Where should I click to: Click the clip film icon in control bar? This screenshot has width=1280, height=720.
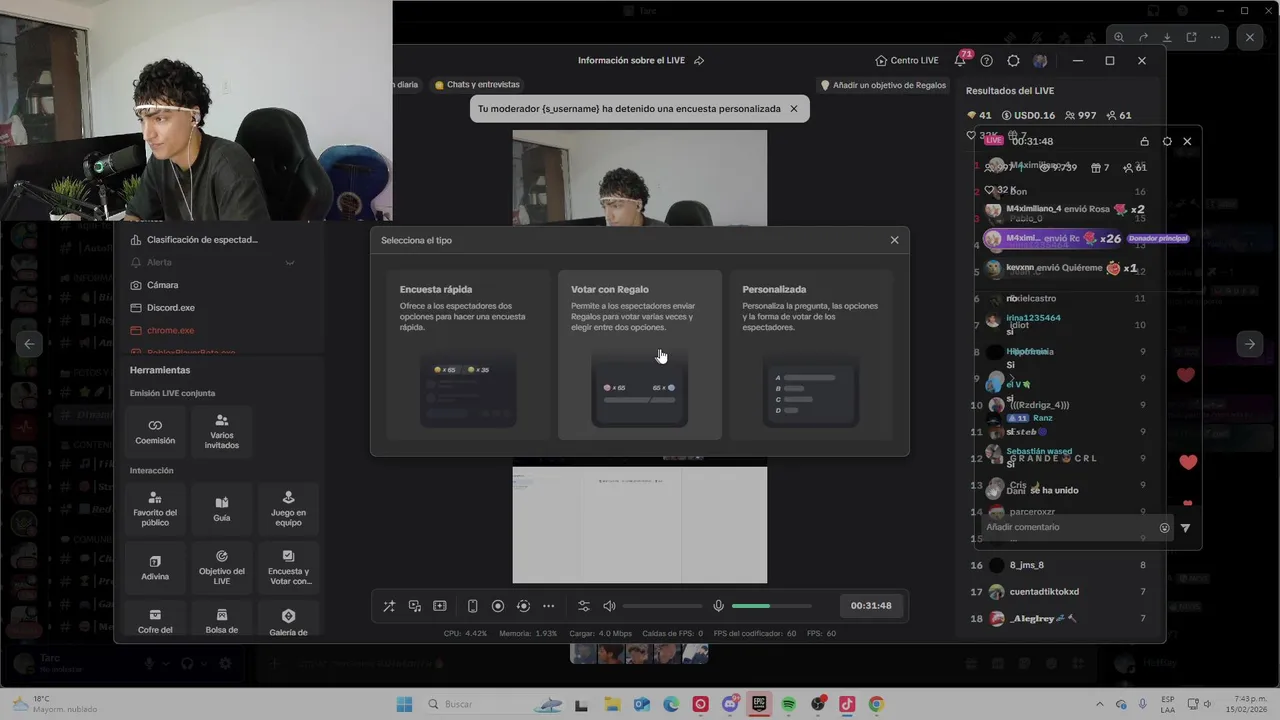(x=440, y=606)
